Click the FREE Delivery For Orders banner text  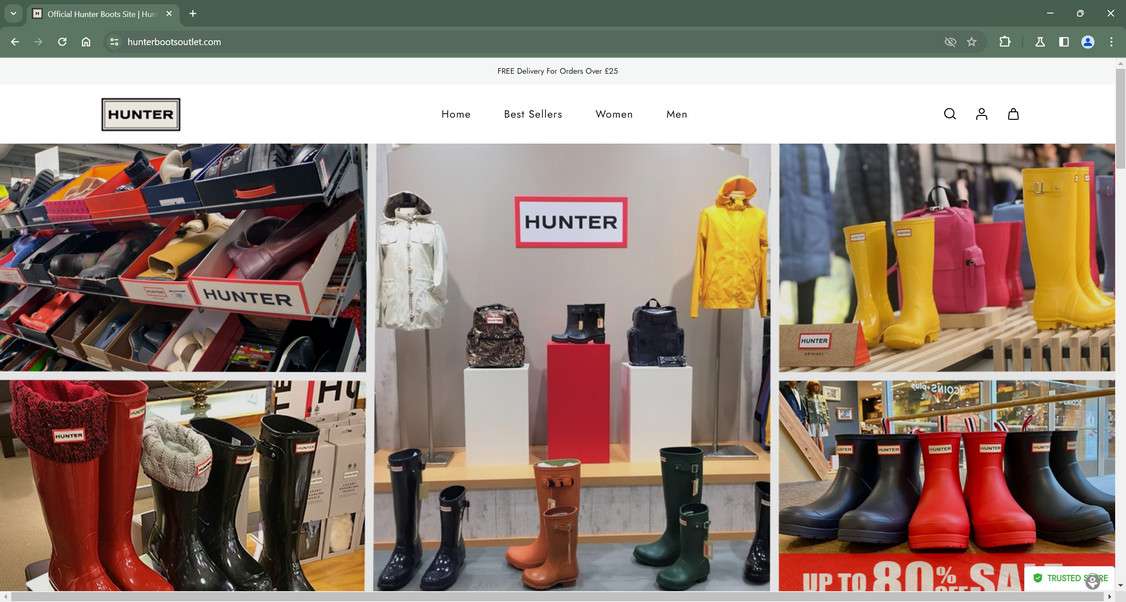(557, 71)
